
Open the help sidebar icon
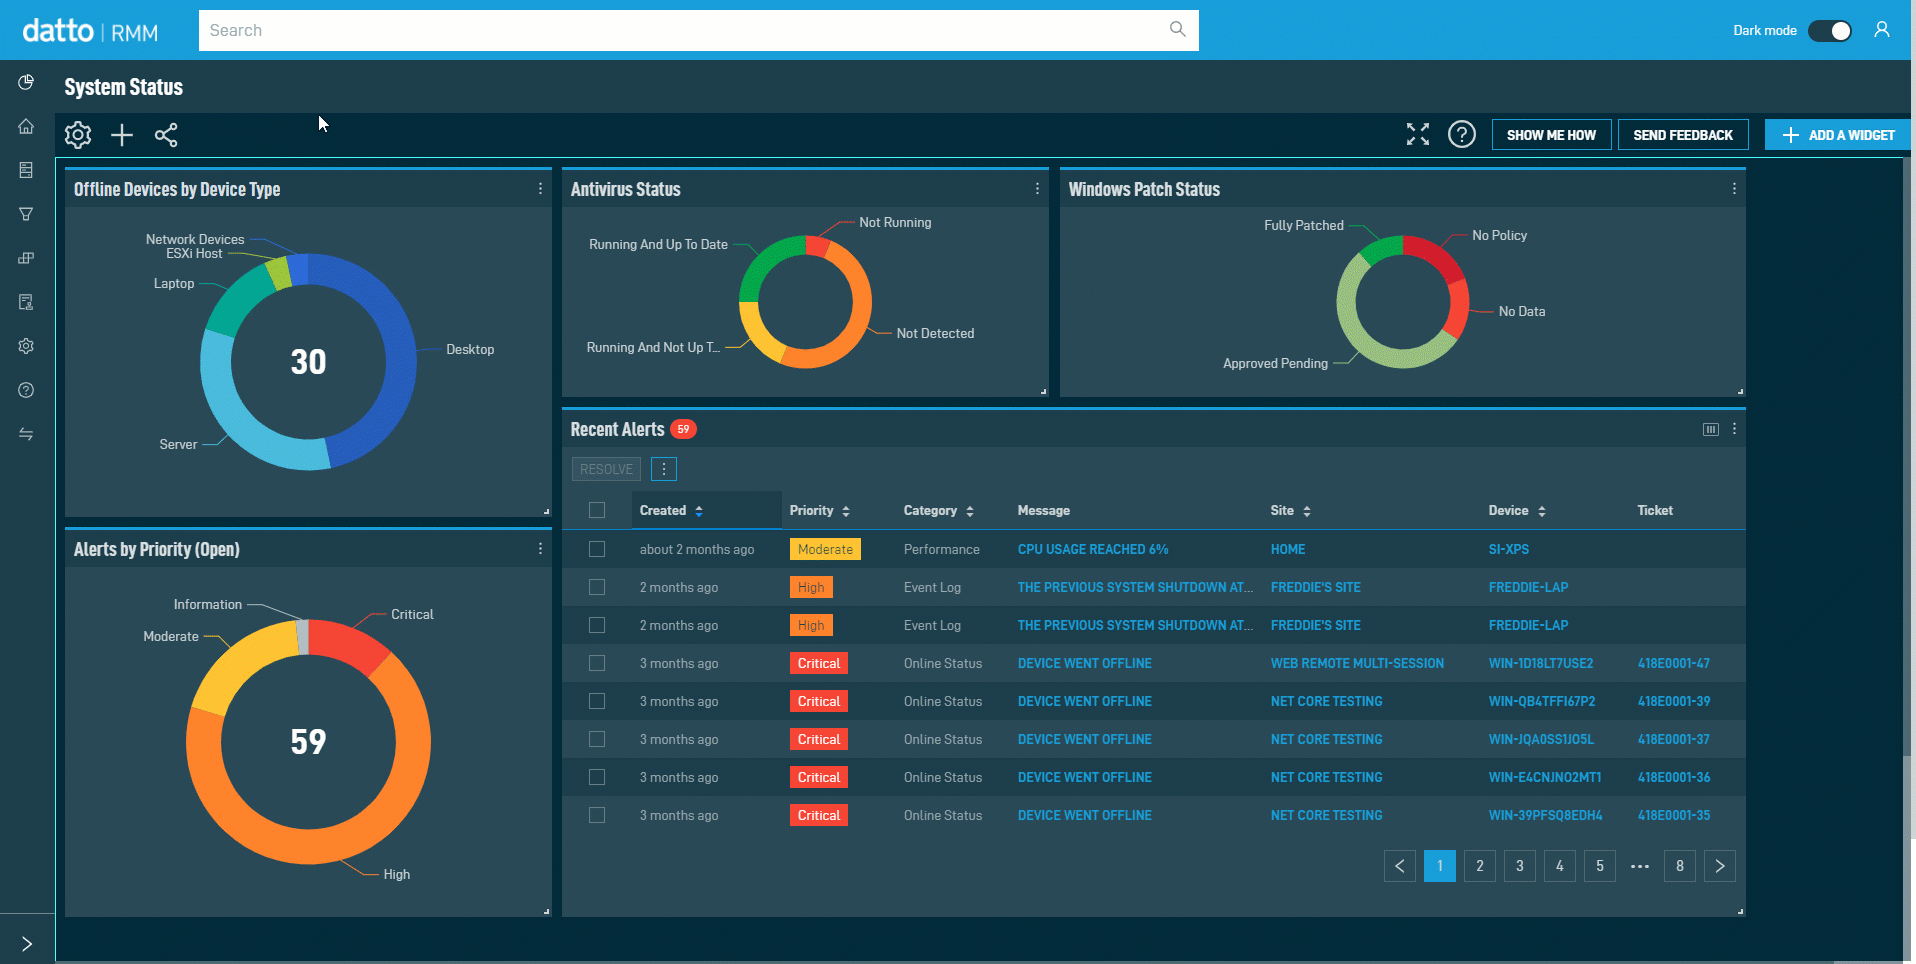pyautogui.click(x=26, y=390)
